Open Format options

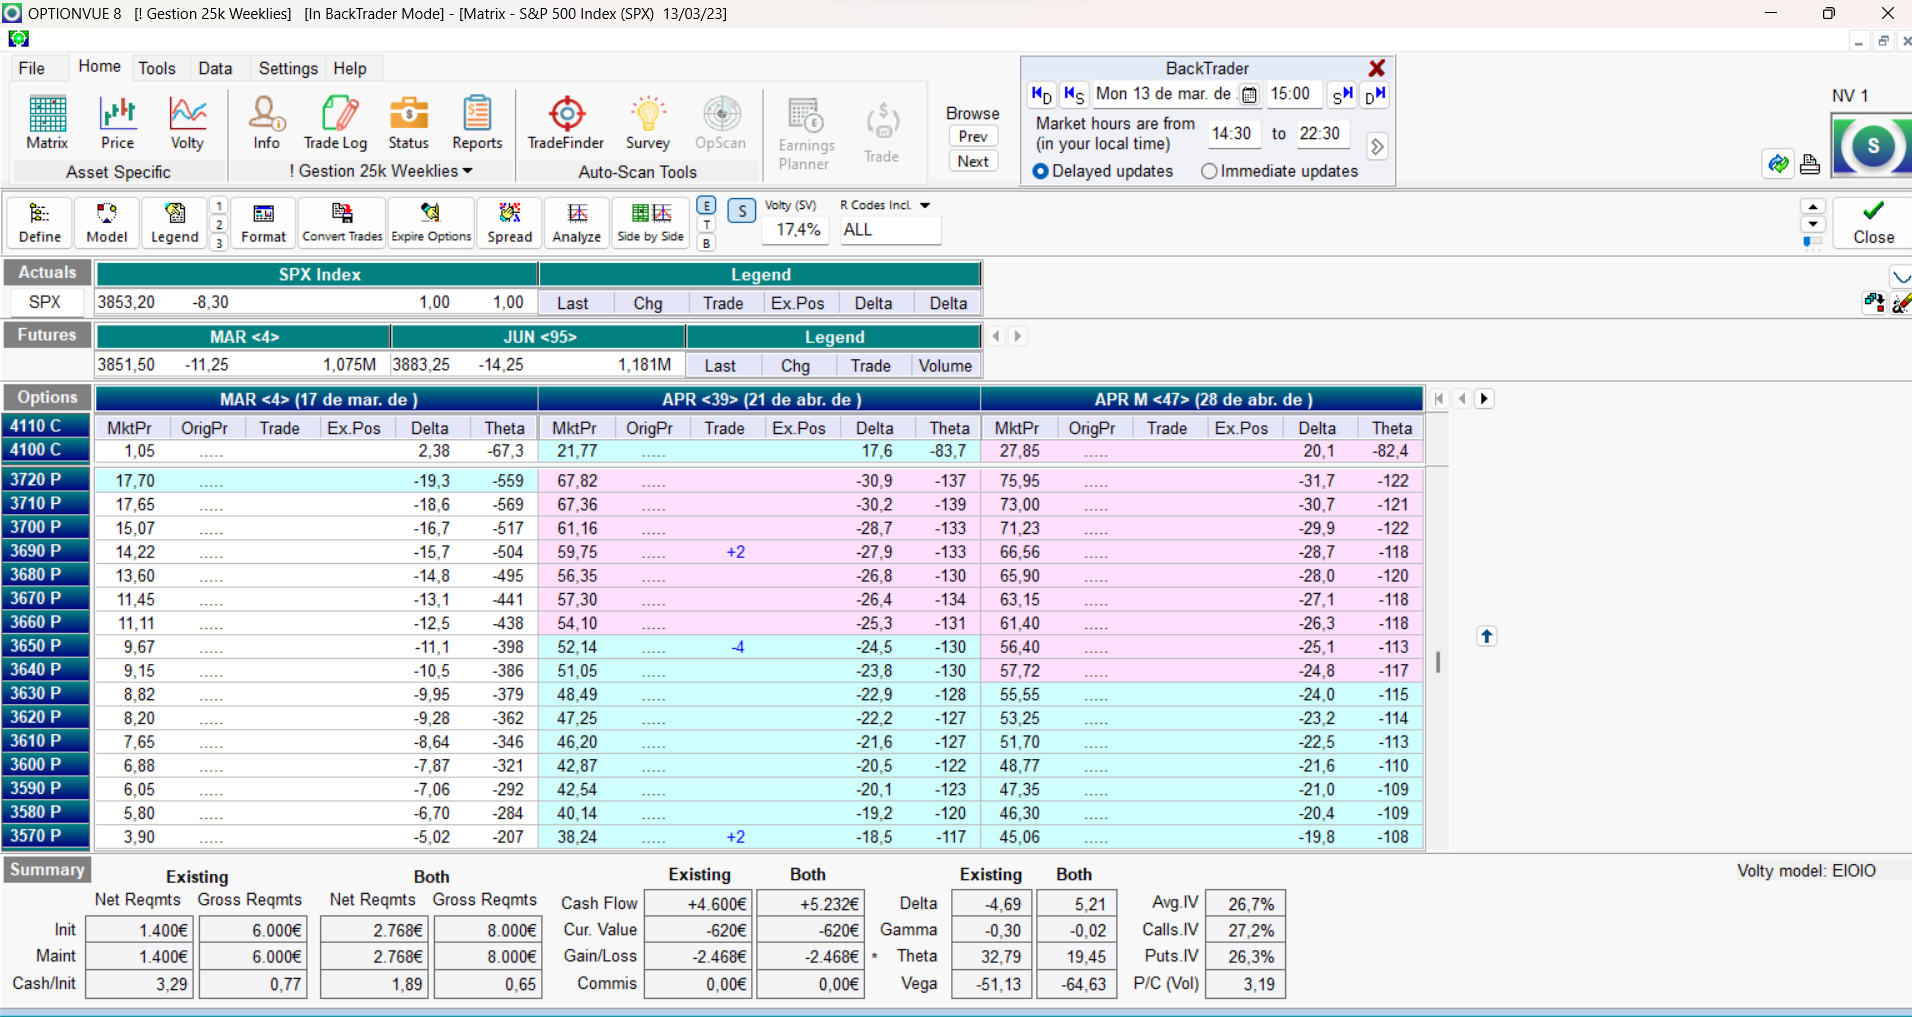[x=263, y=222]
